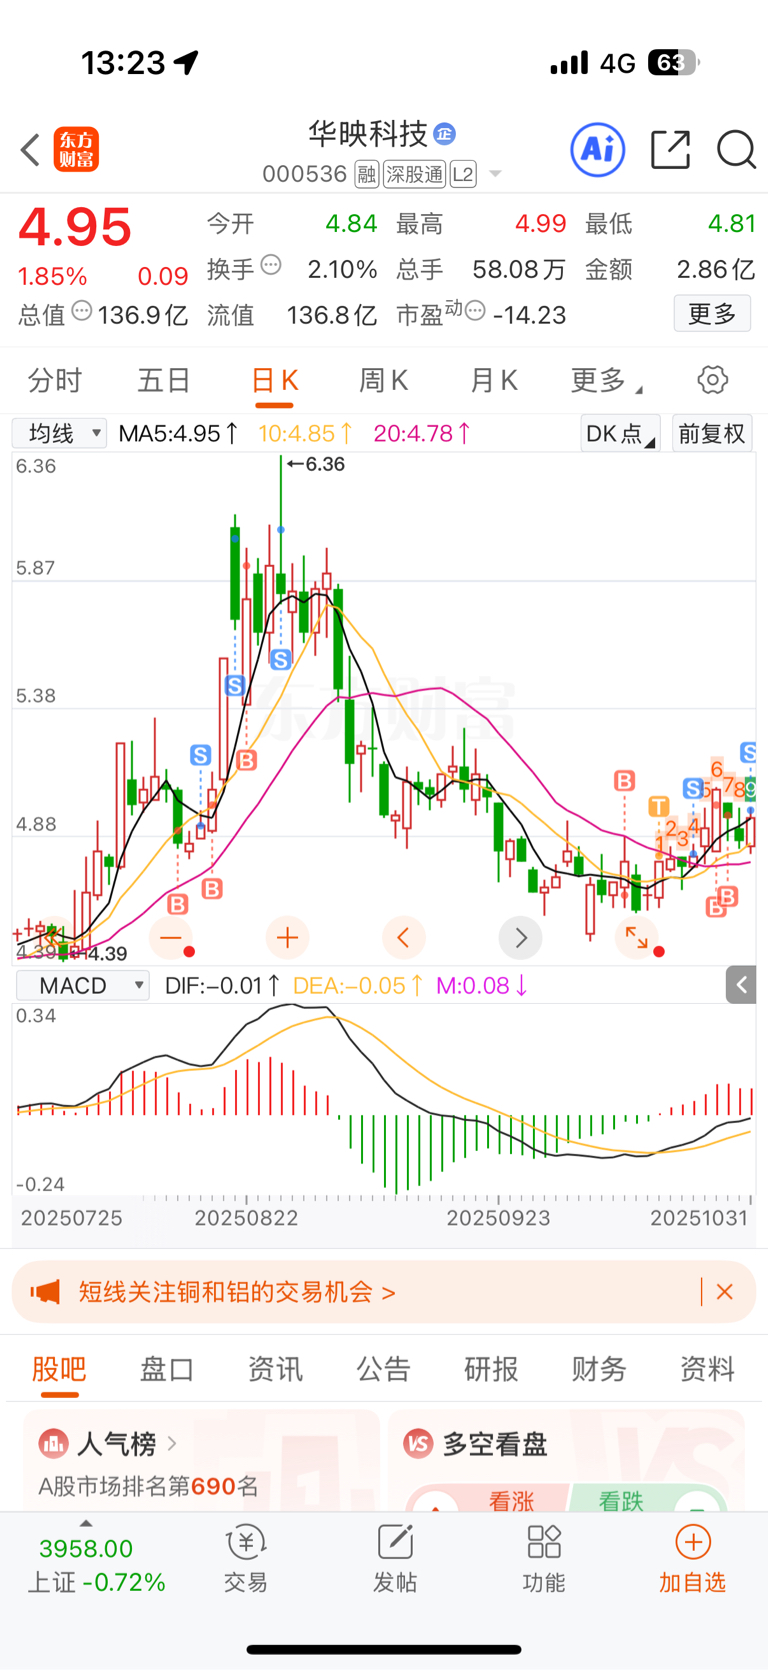Zoom in chart with plus button
The height and width of the screenshot is (1670, 768).
[287, 938]
